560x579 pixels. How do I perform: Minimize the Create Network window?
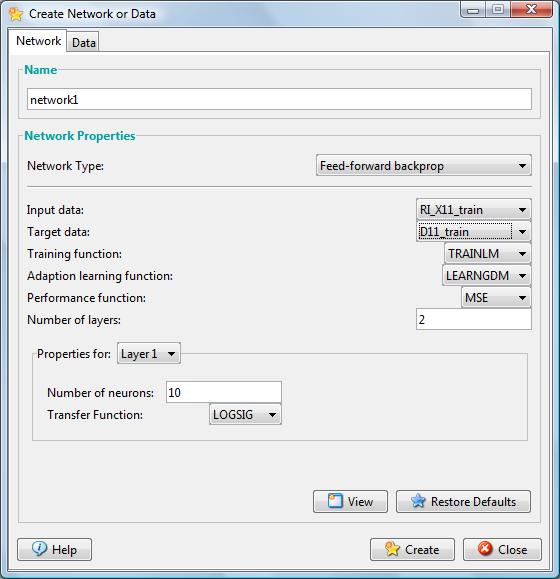click(473, 10)
